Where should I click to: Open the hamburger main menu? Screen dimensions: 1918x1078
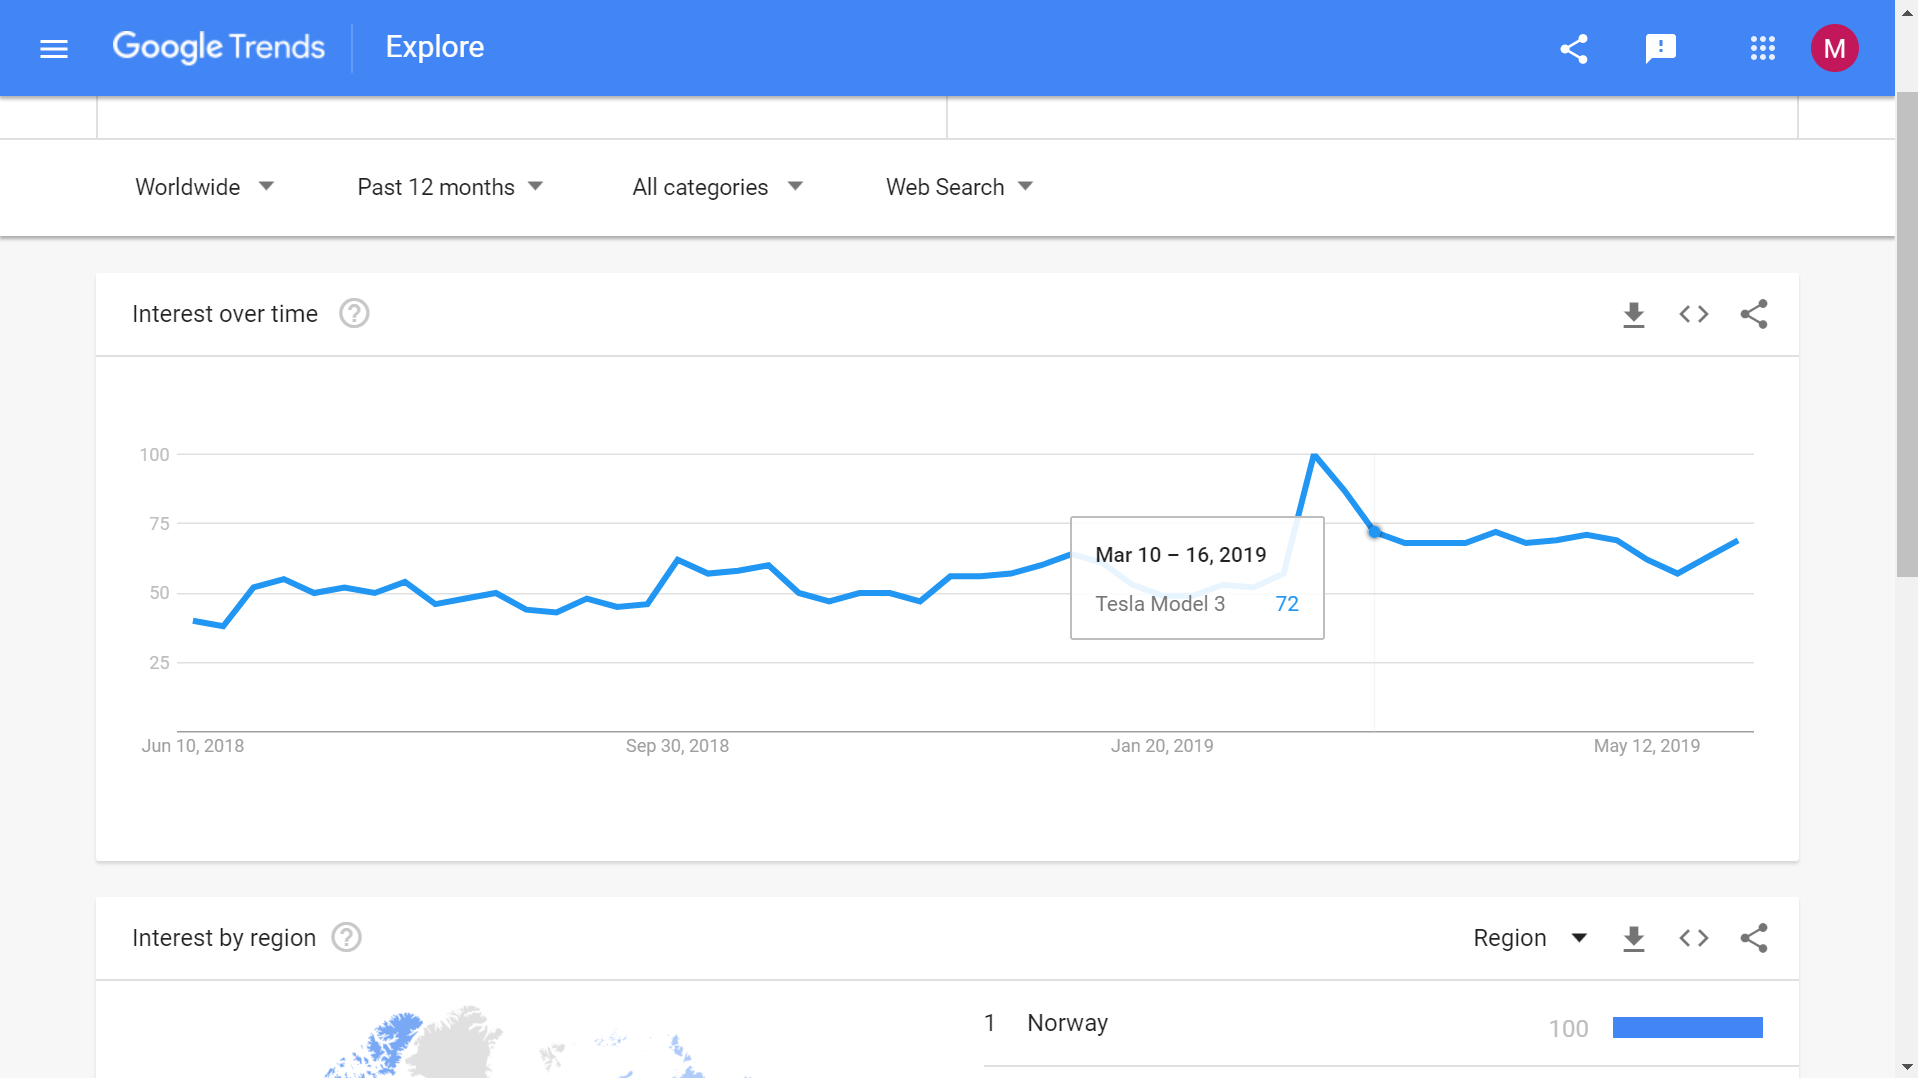pyautogui.click(x=54, y=48)
